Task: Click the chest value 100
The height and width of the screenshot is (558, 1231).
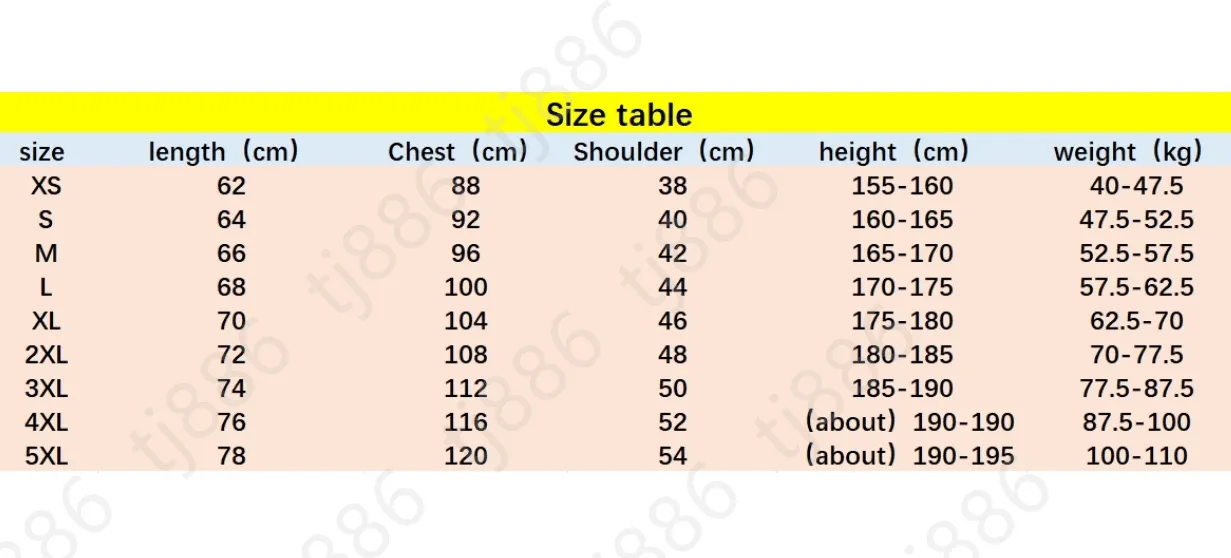Action: 466,287
